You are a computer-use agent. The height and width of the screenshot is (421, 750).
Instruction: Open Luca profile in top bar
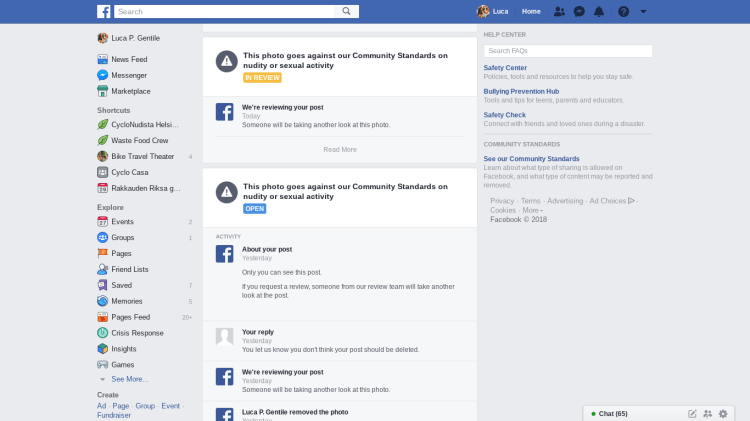click(x=493, y=11)
